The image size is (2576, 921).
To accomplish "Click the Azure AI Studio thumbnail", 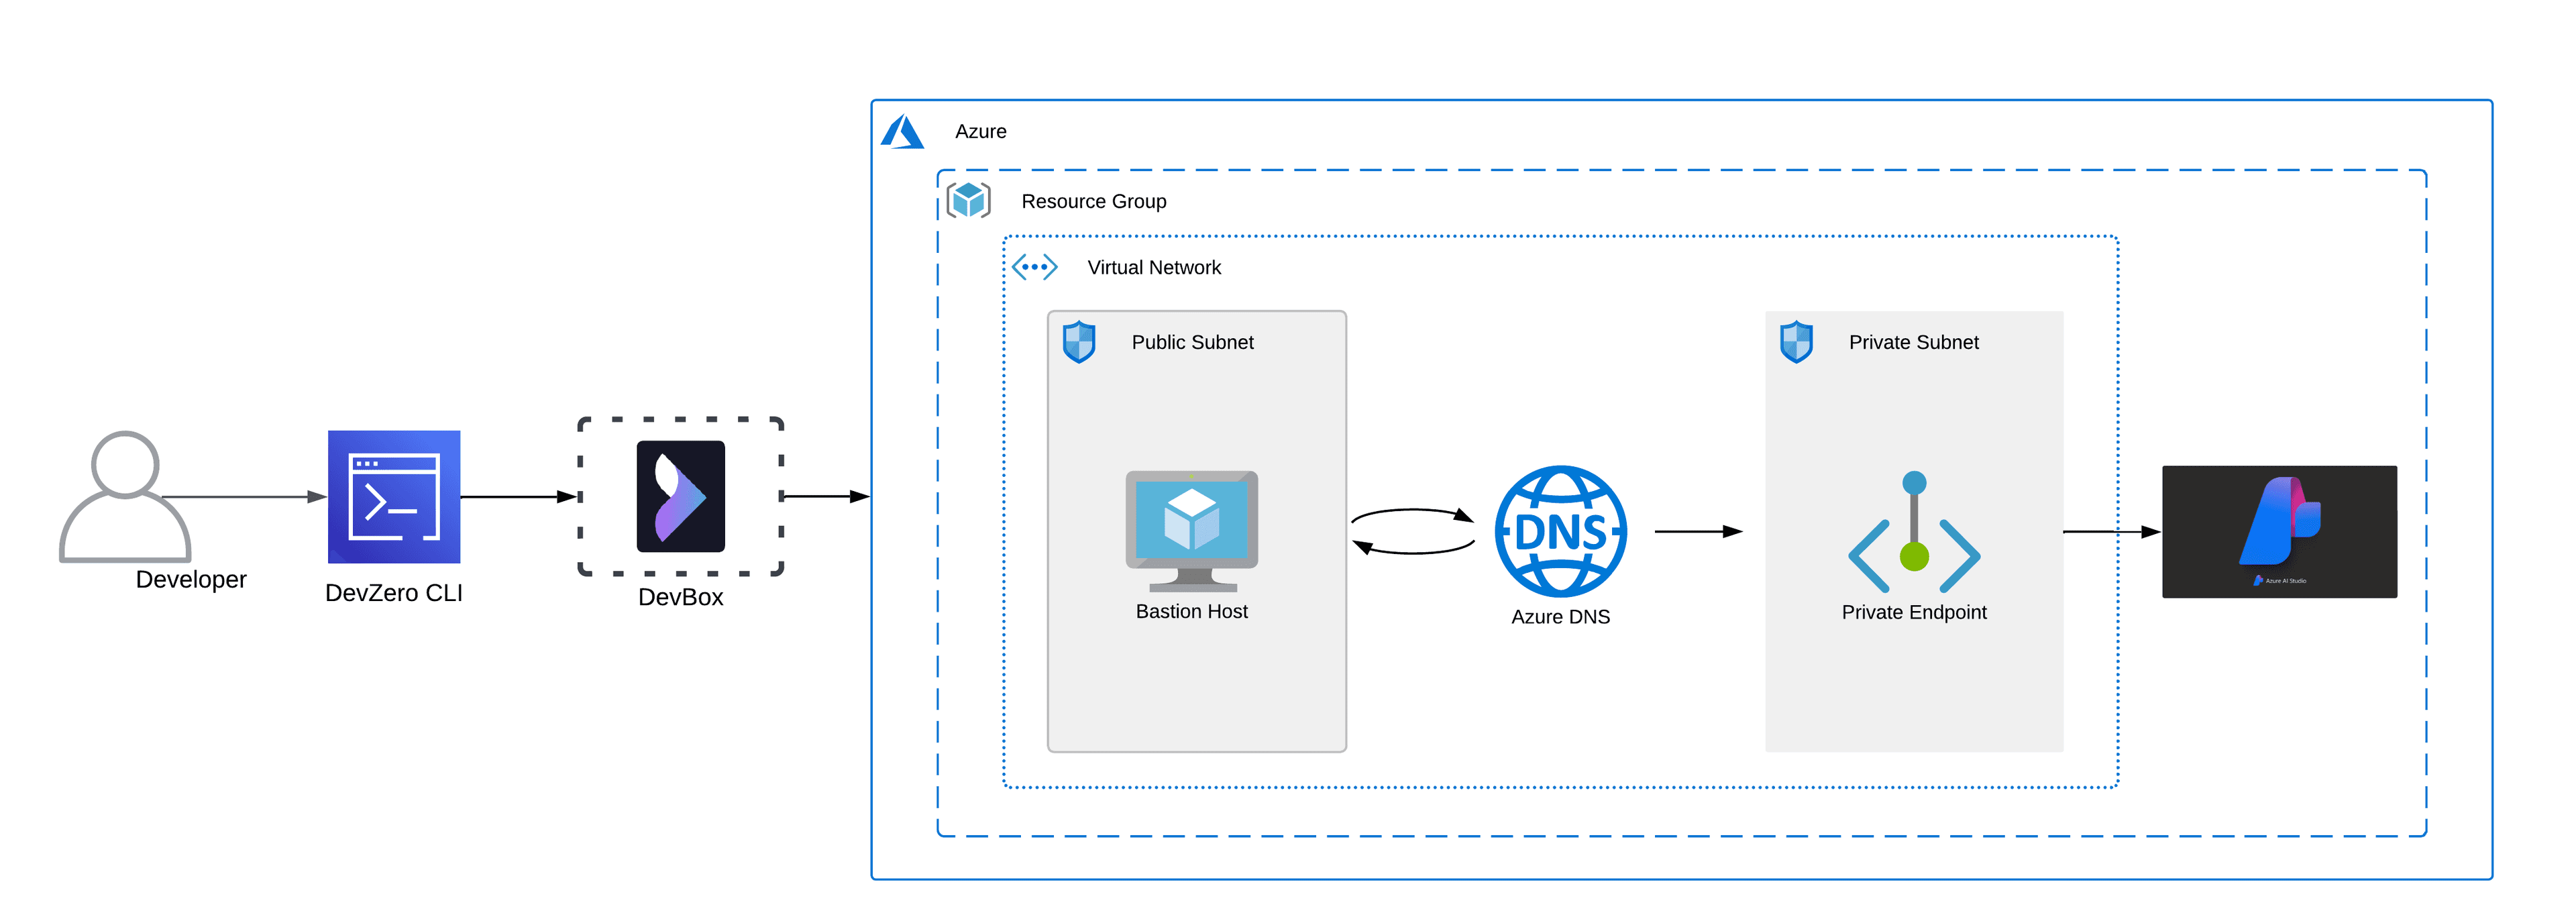I will click(2279, 531).
